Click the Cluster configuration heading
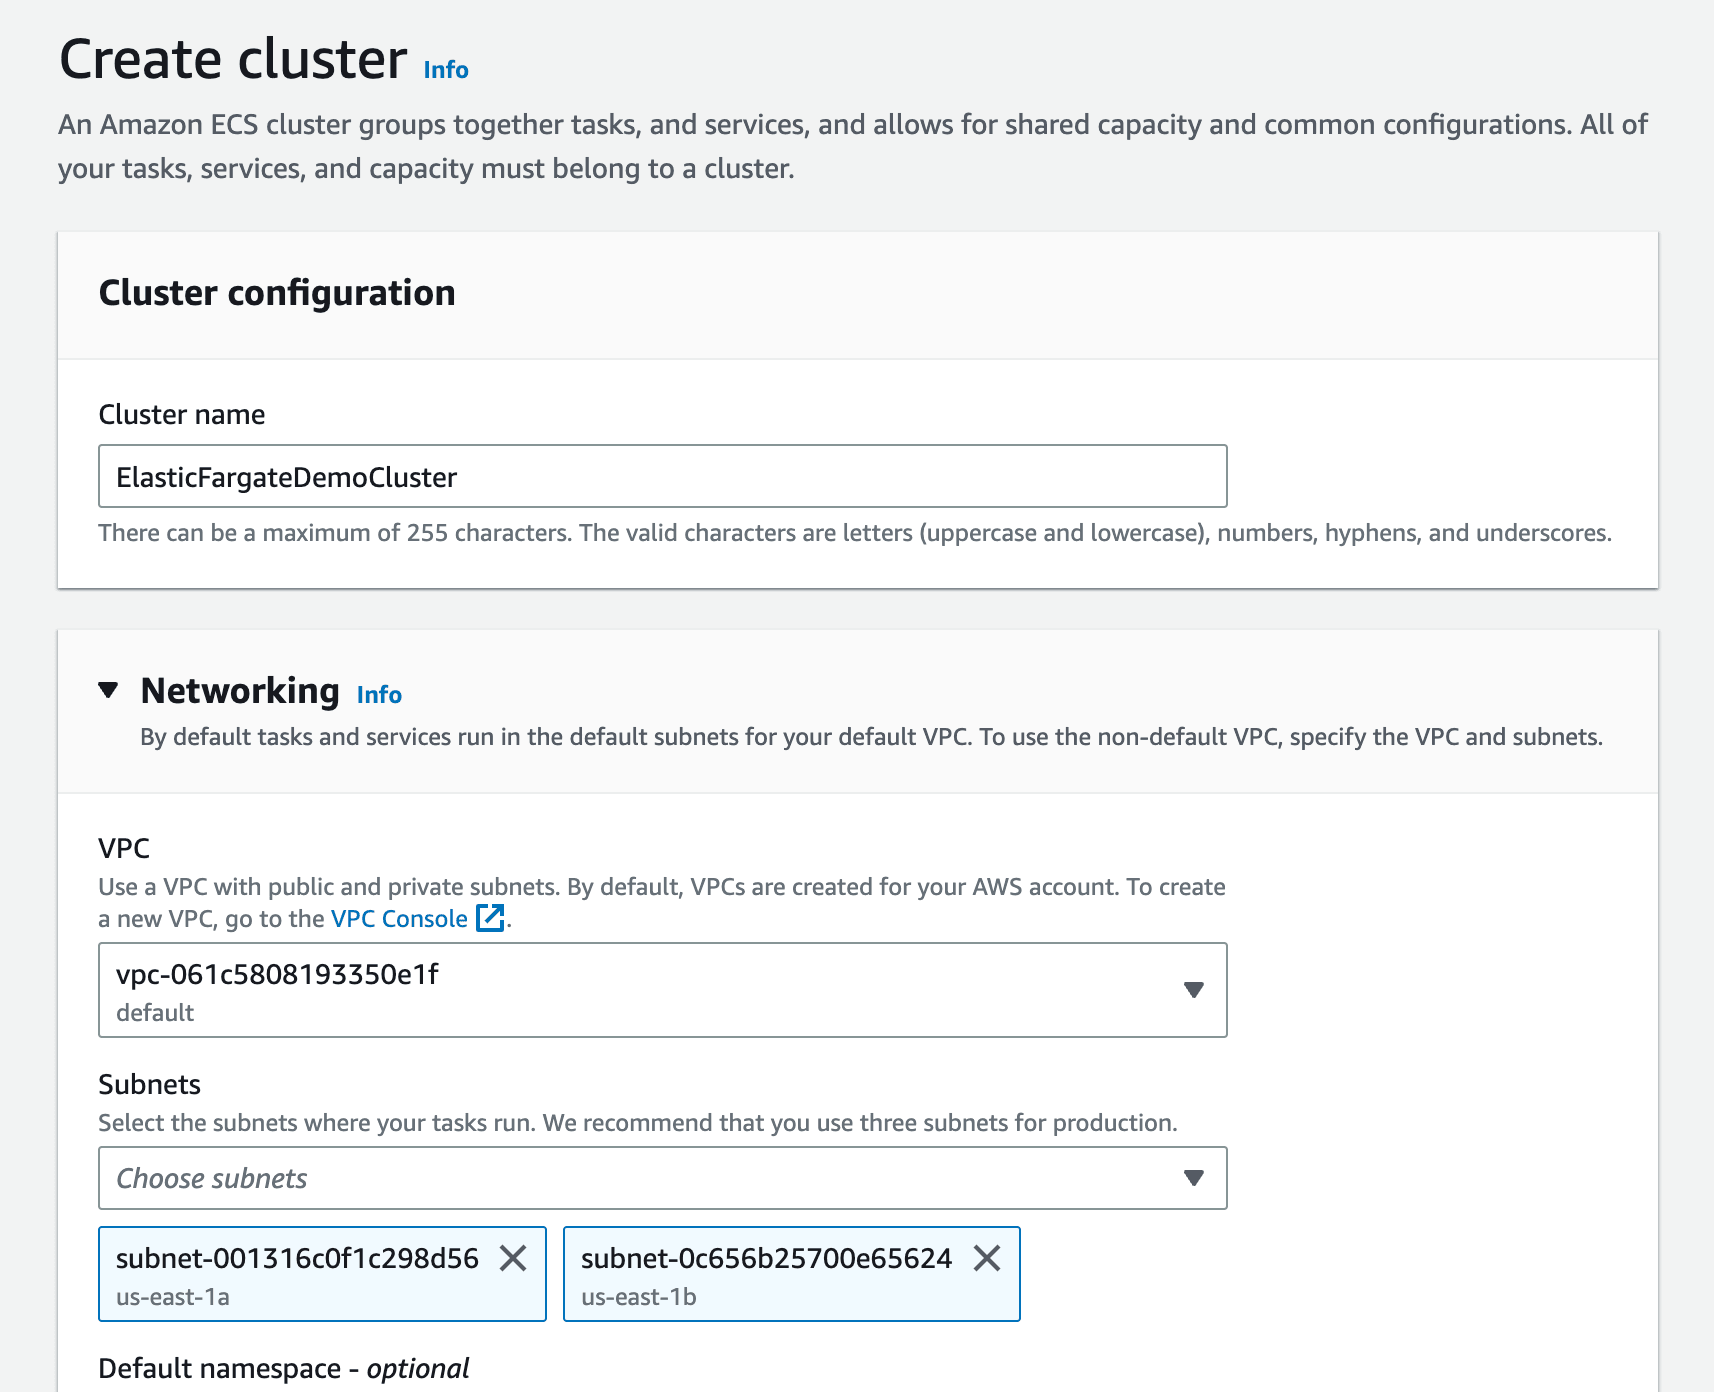 pyautogui.click(x=277, y=293)
